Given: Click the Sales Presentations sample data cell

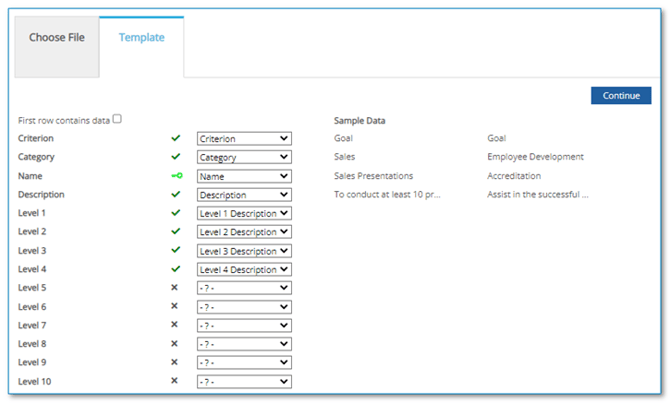Looking at the screenshot, I should [373, 176].
